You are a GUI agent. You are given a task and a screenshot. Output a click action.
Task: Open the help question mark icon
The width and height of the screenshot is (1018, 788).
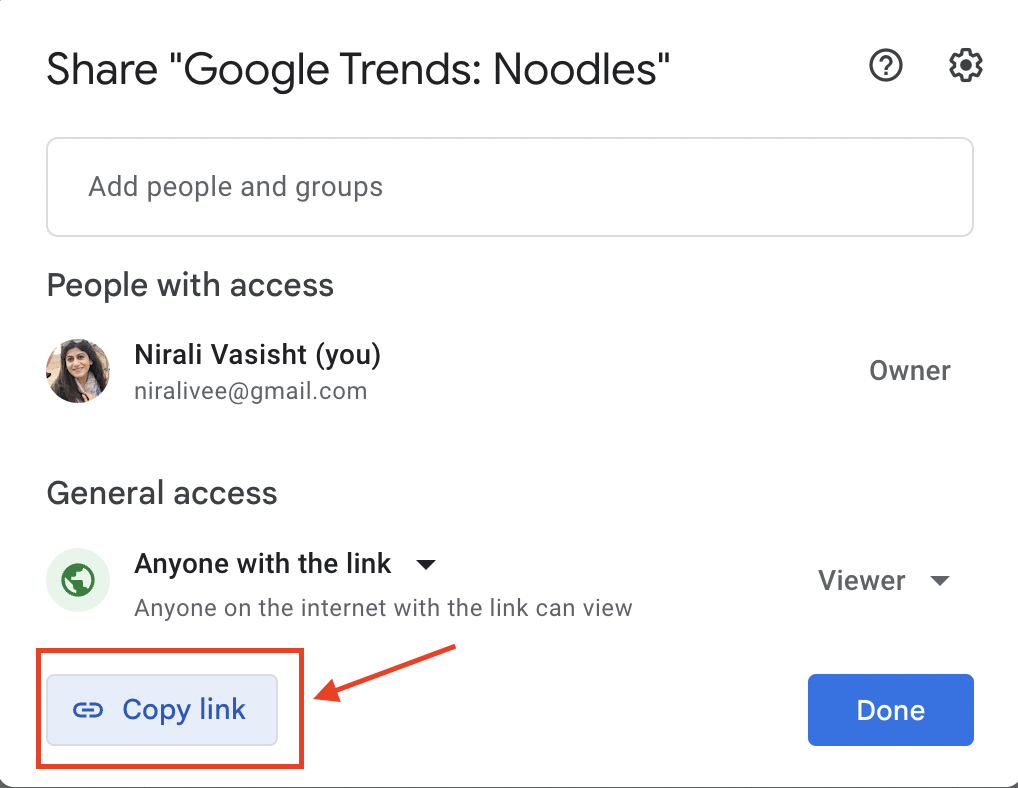coord(886,66)
